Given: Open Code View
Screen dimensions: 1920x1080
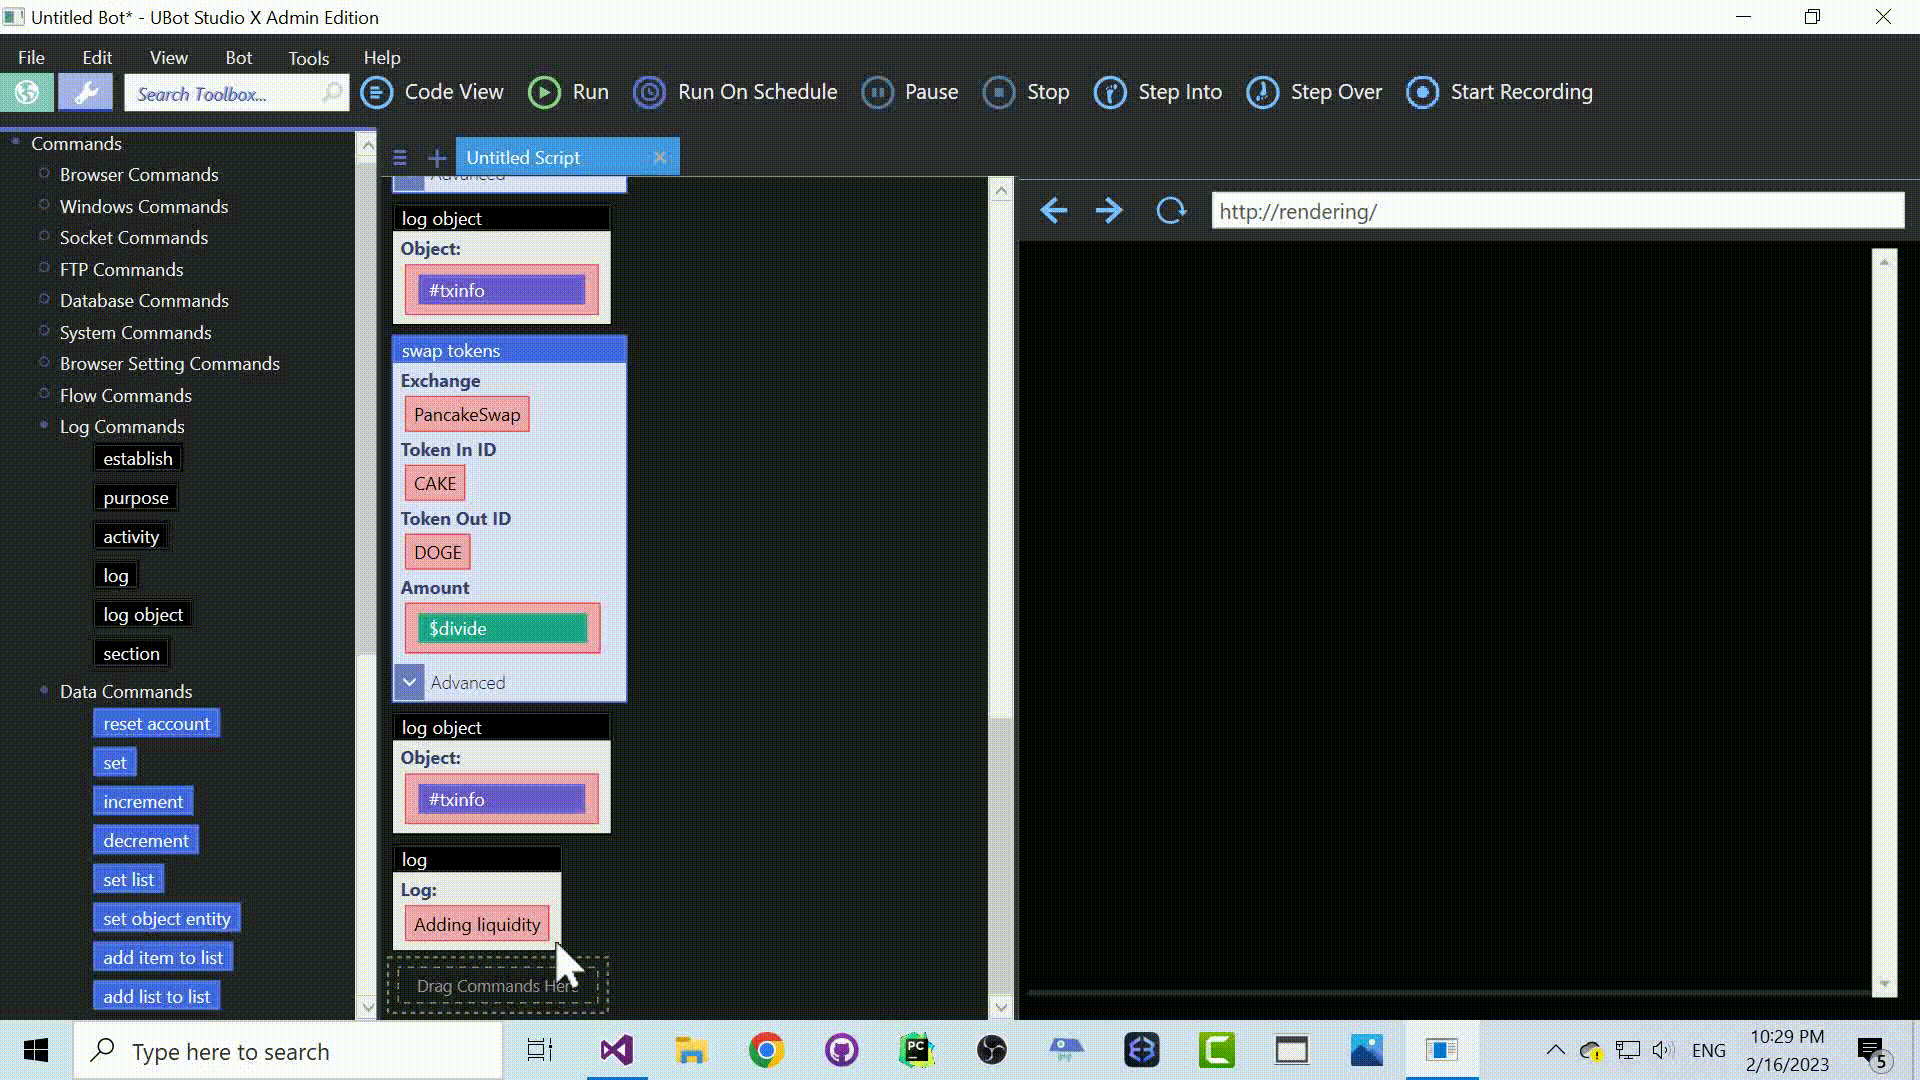Looking at the screenshot, I should click(x=432, y=92).
